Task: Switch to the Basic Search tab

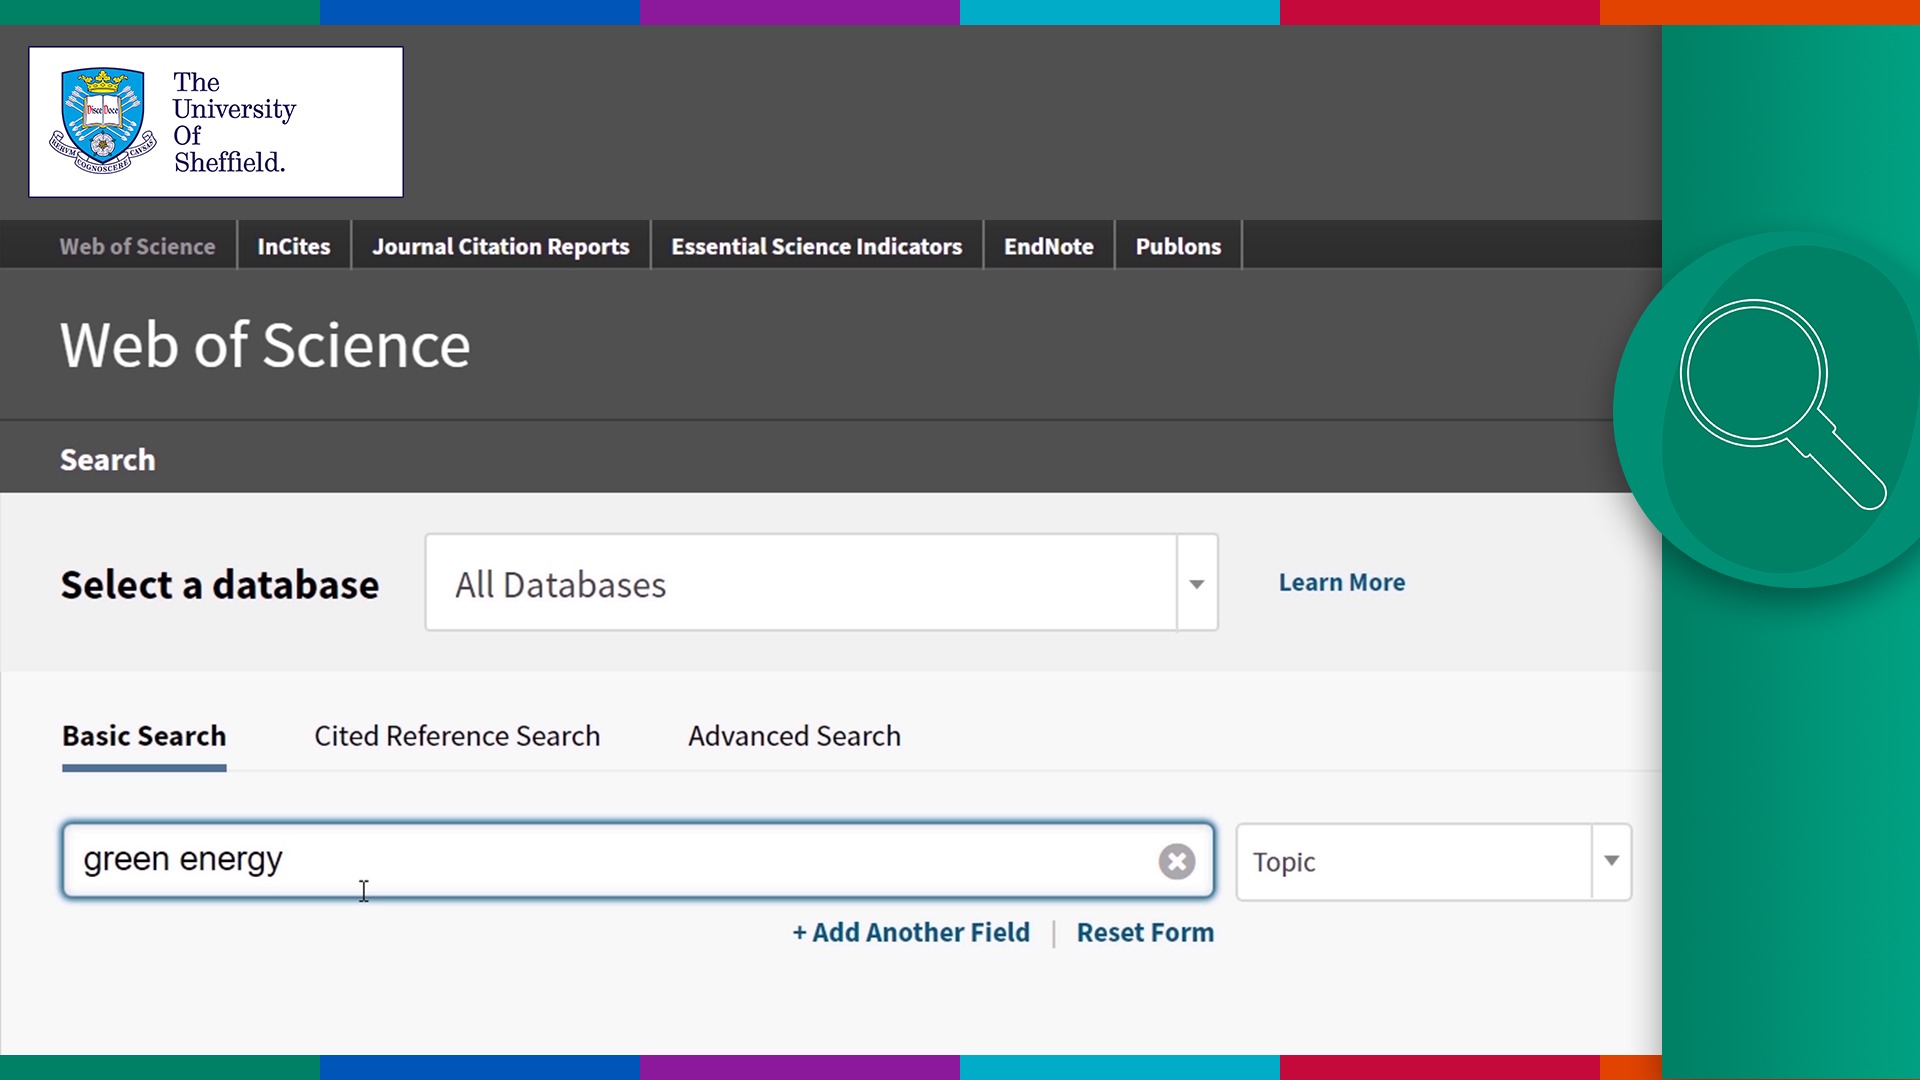Action: click(144, 736)
